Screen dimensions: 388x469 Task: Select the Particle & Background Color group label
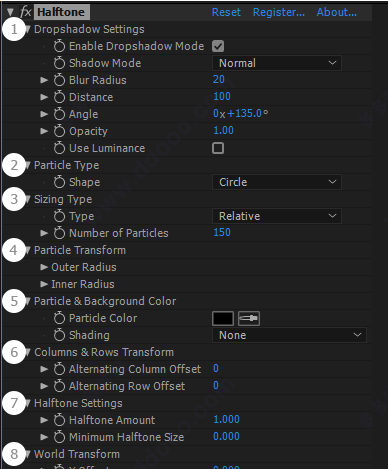point(105,301)
